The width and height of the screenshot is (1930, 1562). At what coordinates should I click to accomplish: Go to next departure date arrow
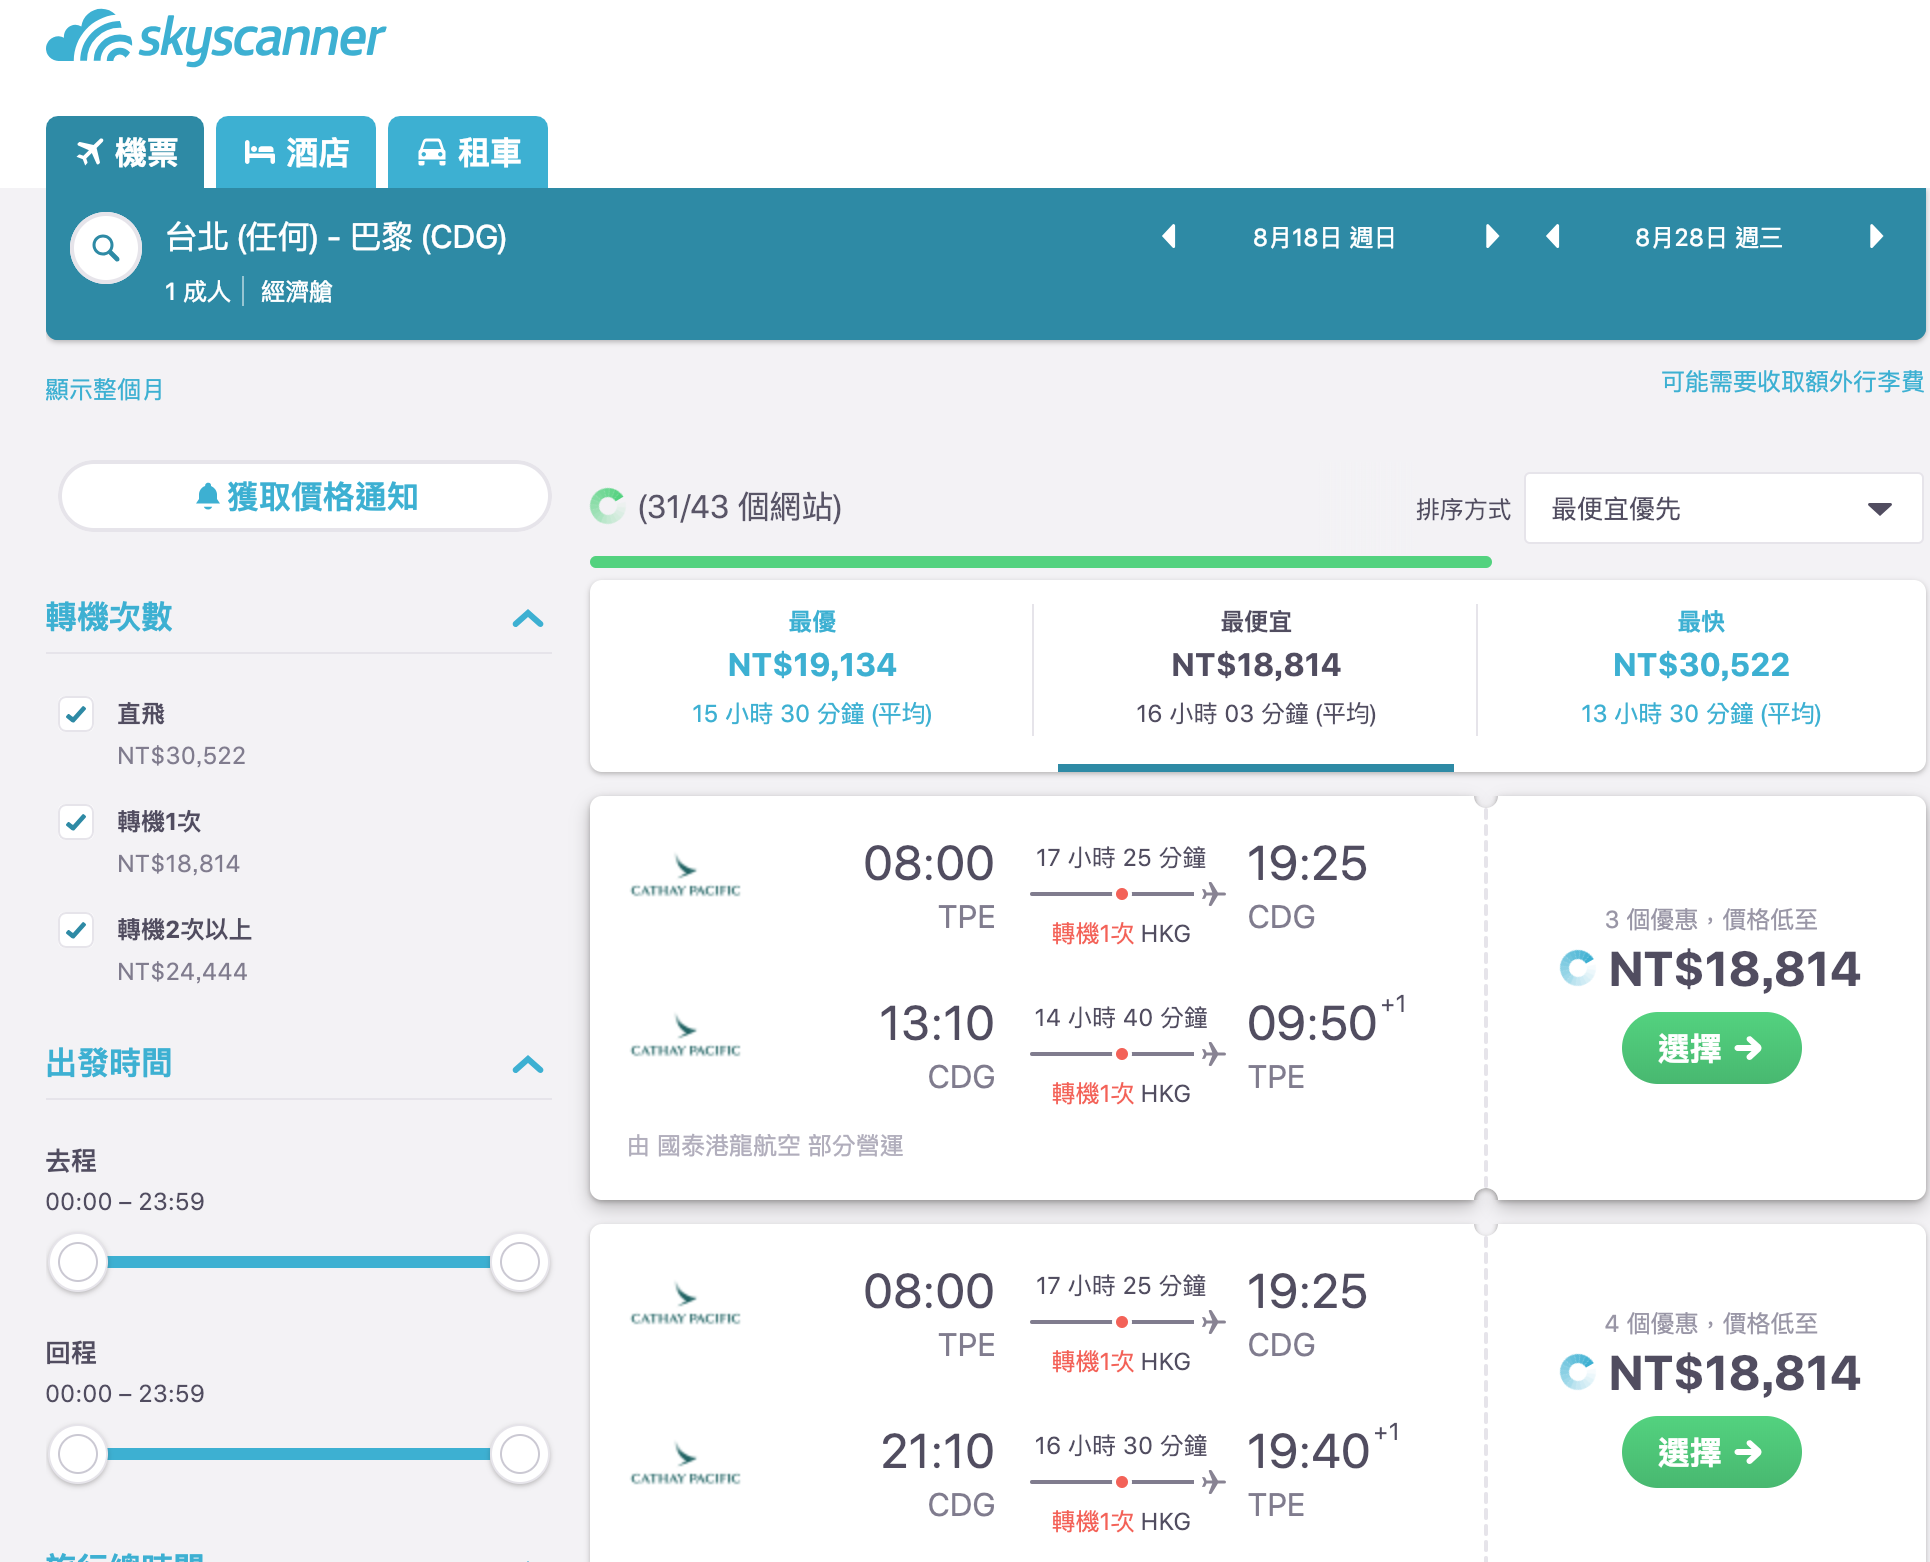coord(1492,237)
